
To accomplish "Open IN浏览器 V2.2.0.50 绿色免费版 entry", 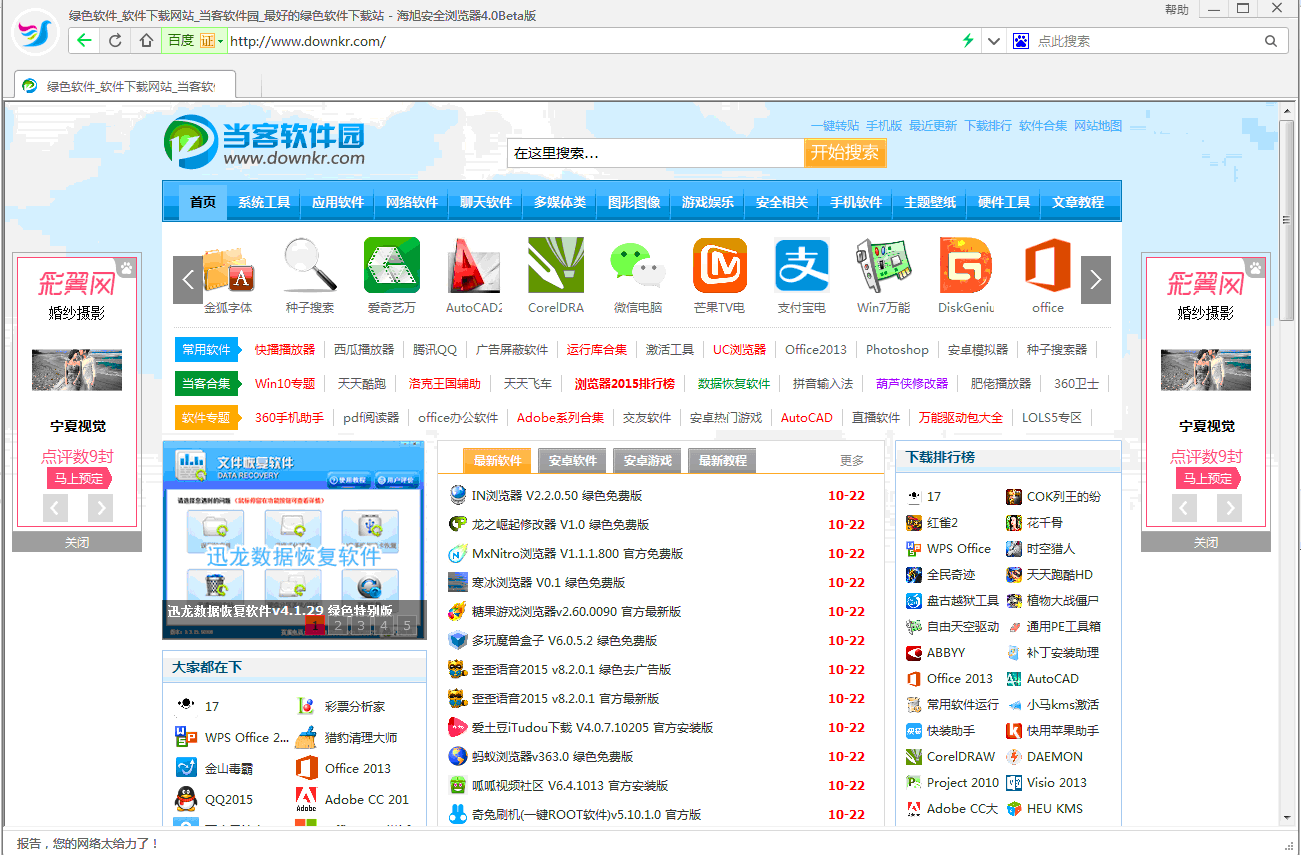I will pyautogui.click(x=557, y=496).
